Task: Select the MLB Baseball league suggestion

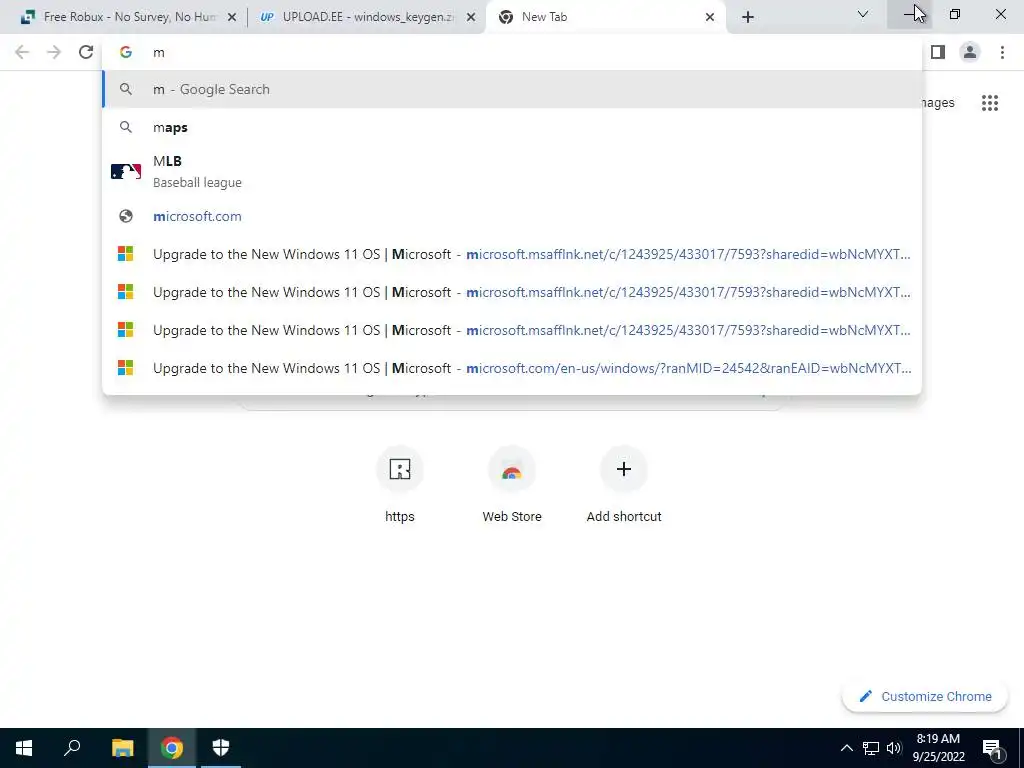Action: pos(512,171)
